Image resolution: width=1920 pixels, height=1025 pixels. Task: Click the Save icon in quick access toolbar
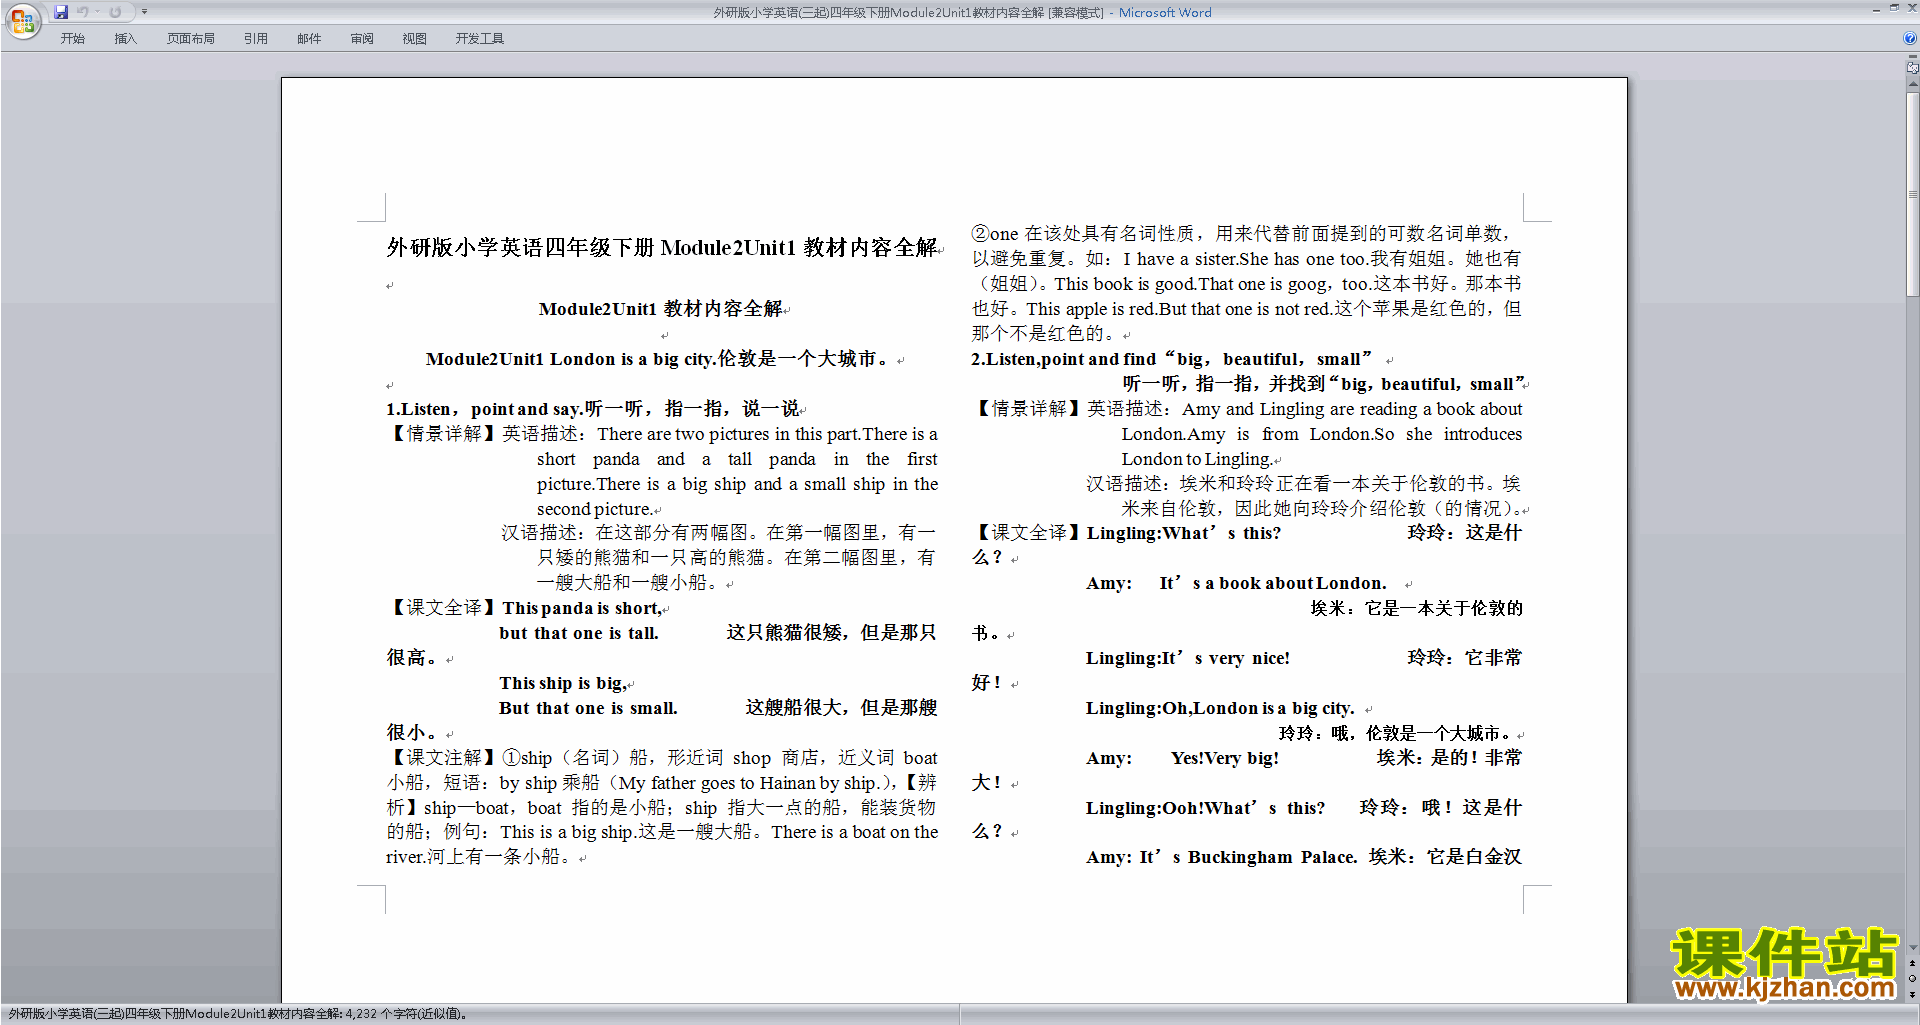click(x=61, y=12)
